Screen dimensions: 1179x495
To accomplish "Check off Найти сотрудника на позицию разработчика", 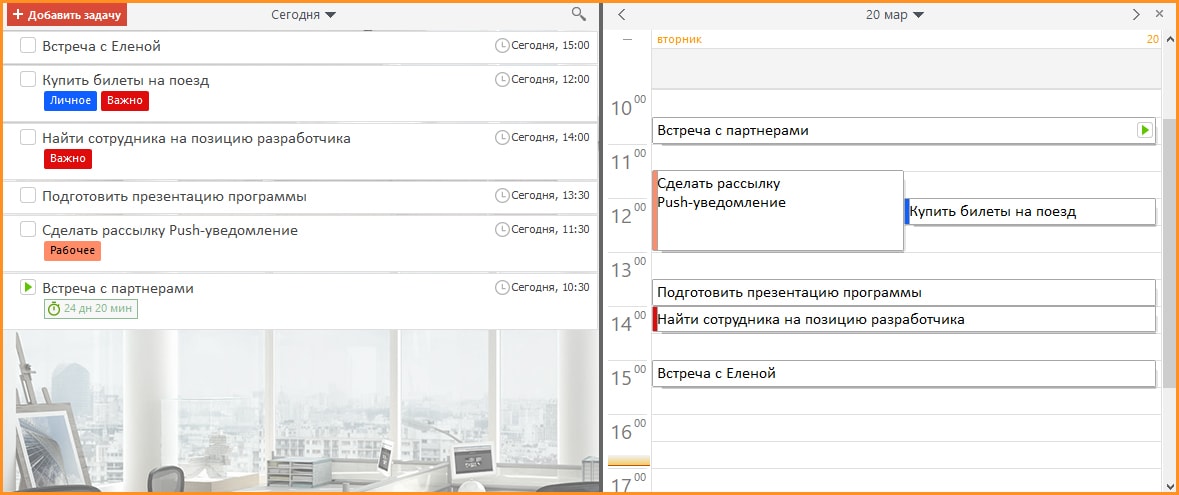I will [x=28, y=138].
